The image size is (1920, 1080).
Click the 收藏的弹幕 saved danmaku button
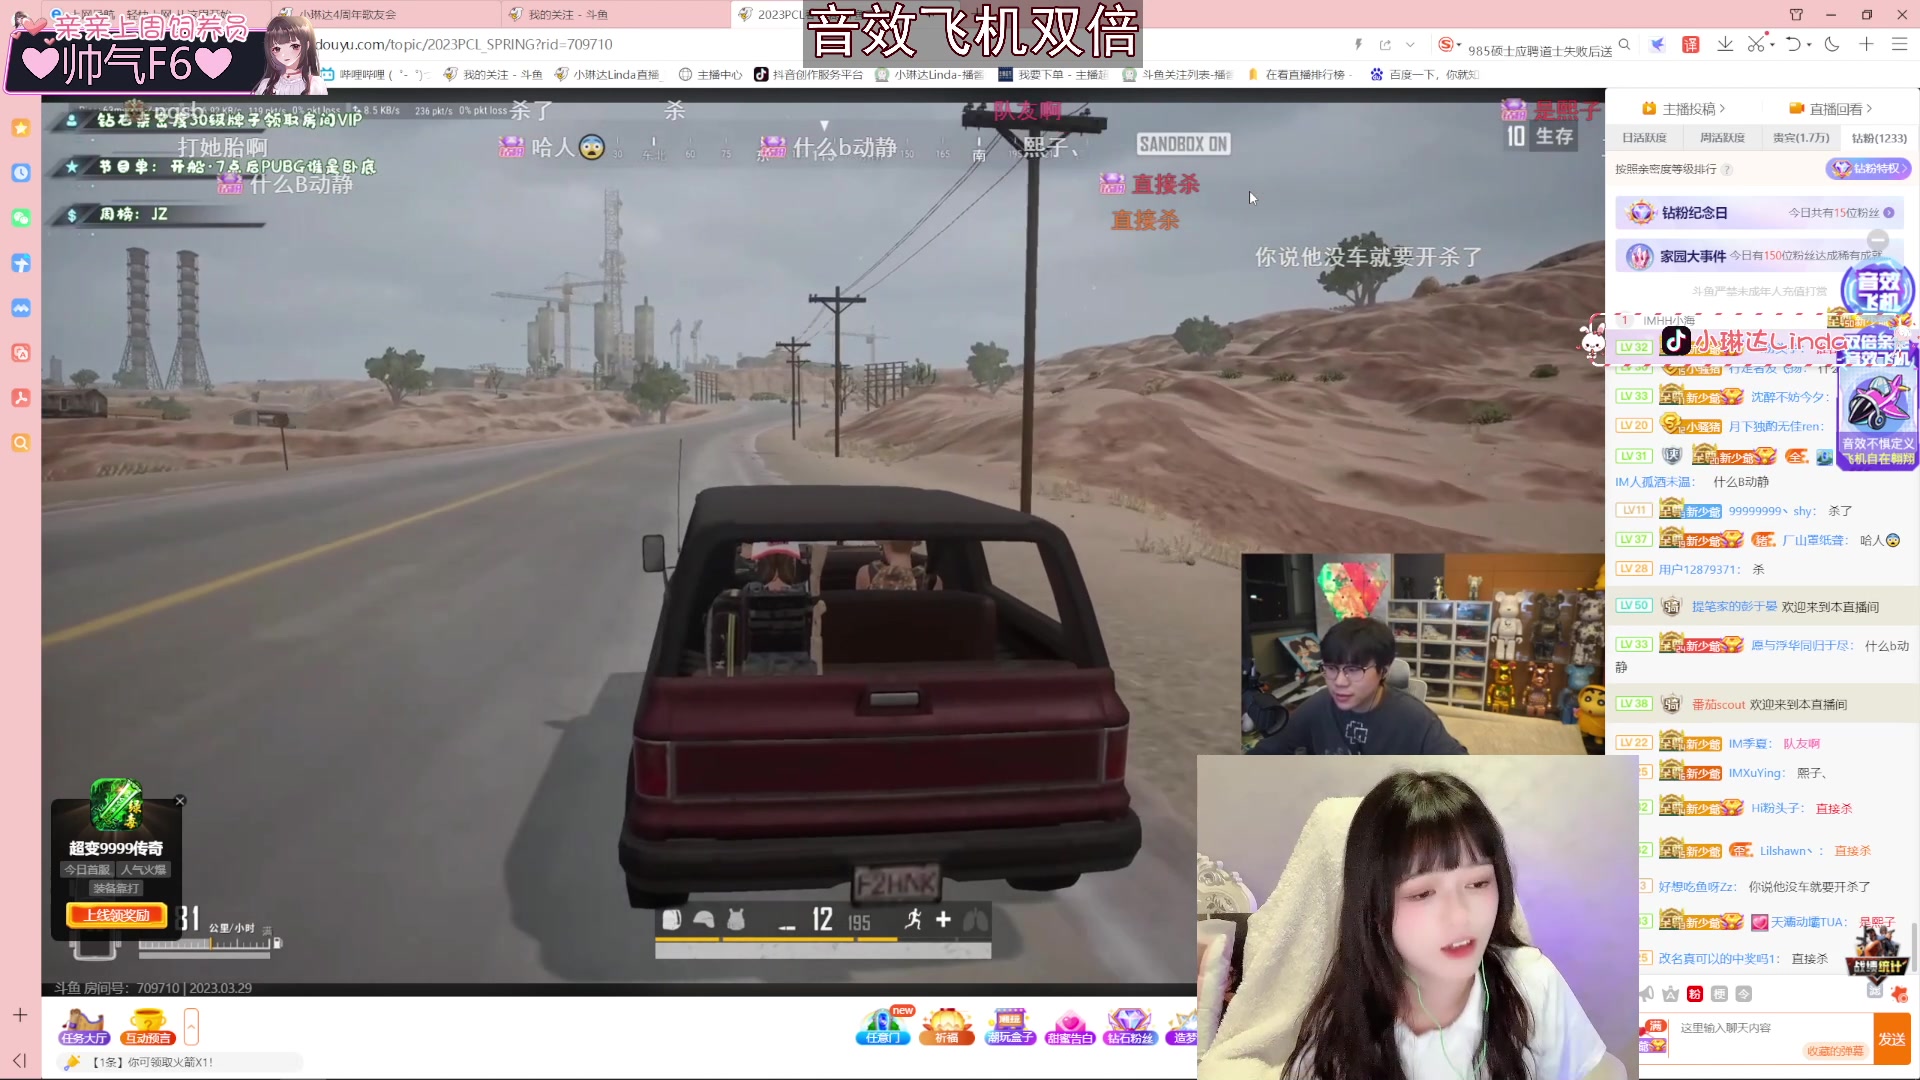[1835, 1051]
